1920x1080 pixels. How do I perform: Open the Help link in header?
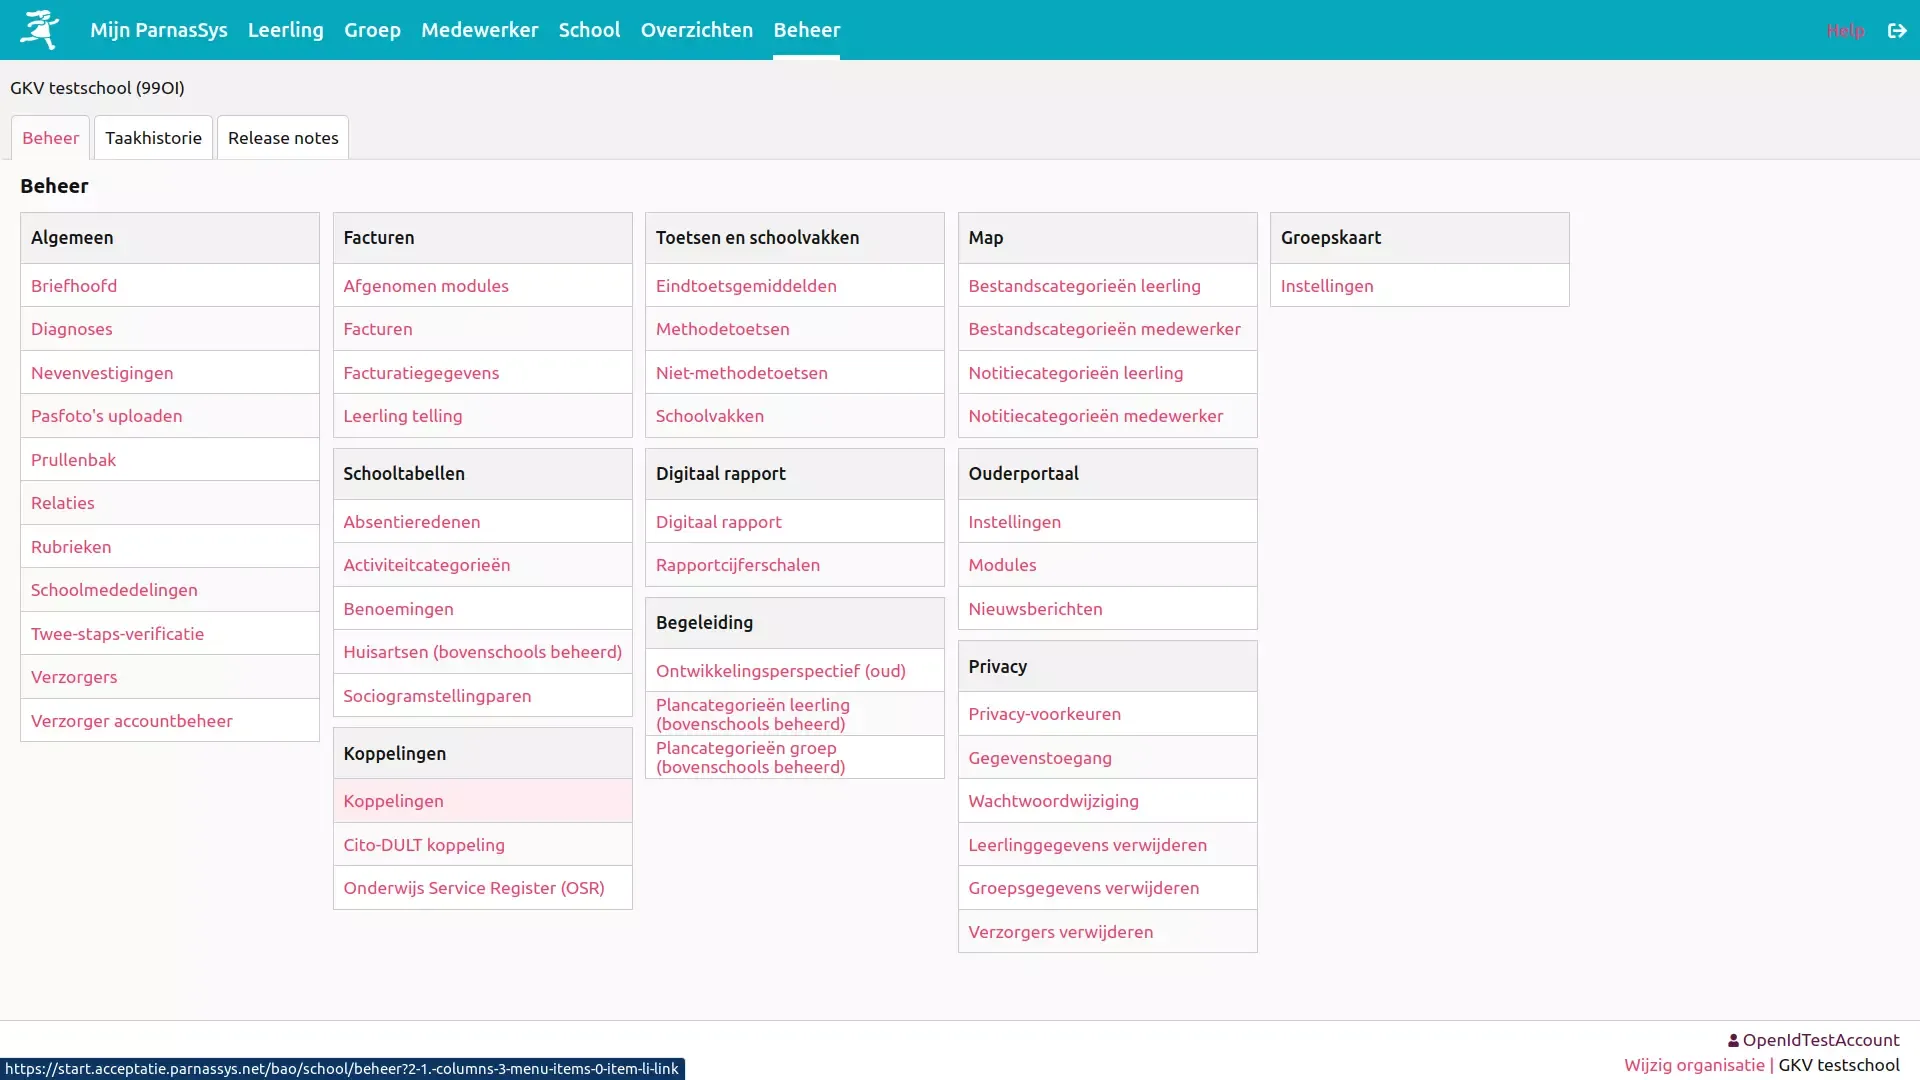click(1845, 31)
